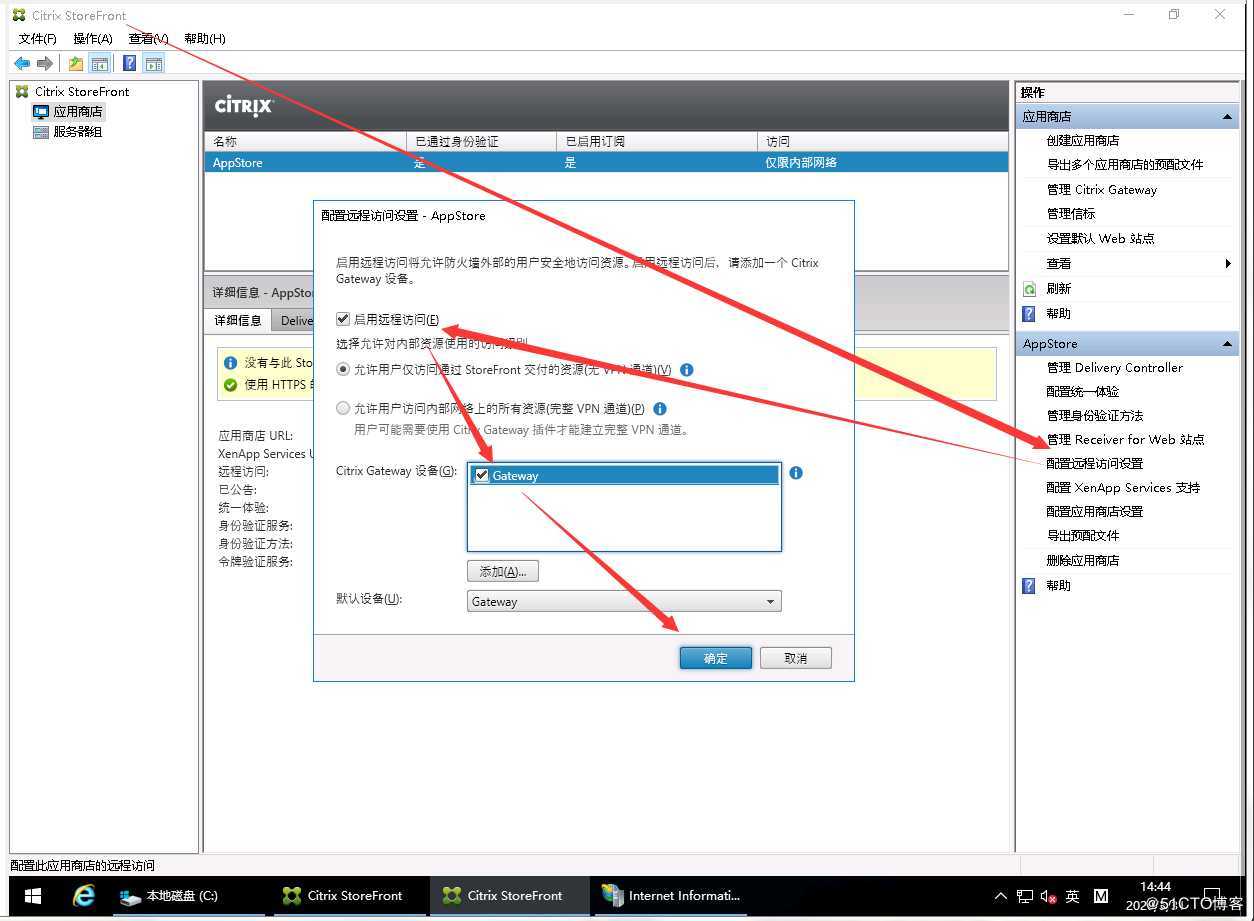
Task: Click 管理 Delivery Controller action
Action: point(1115,368)
